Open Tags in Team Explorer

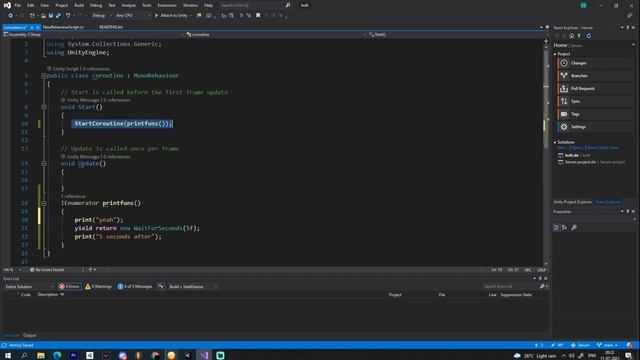click(x=596, y=114)
